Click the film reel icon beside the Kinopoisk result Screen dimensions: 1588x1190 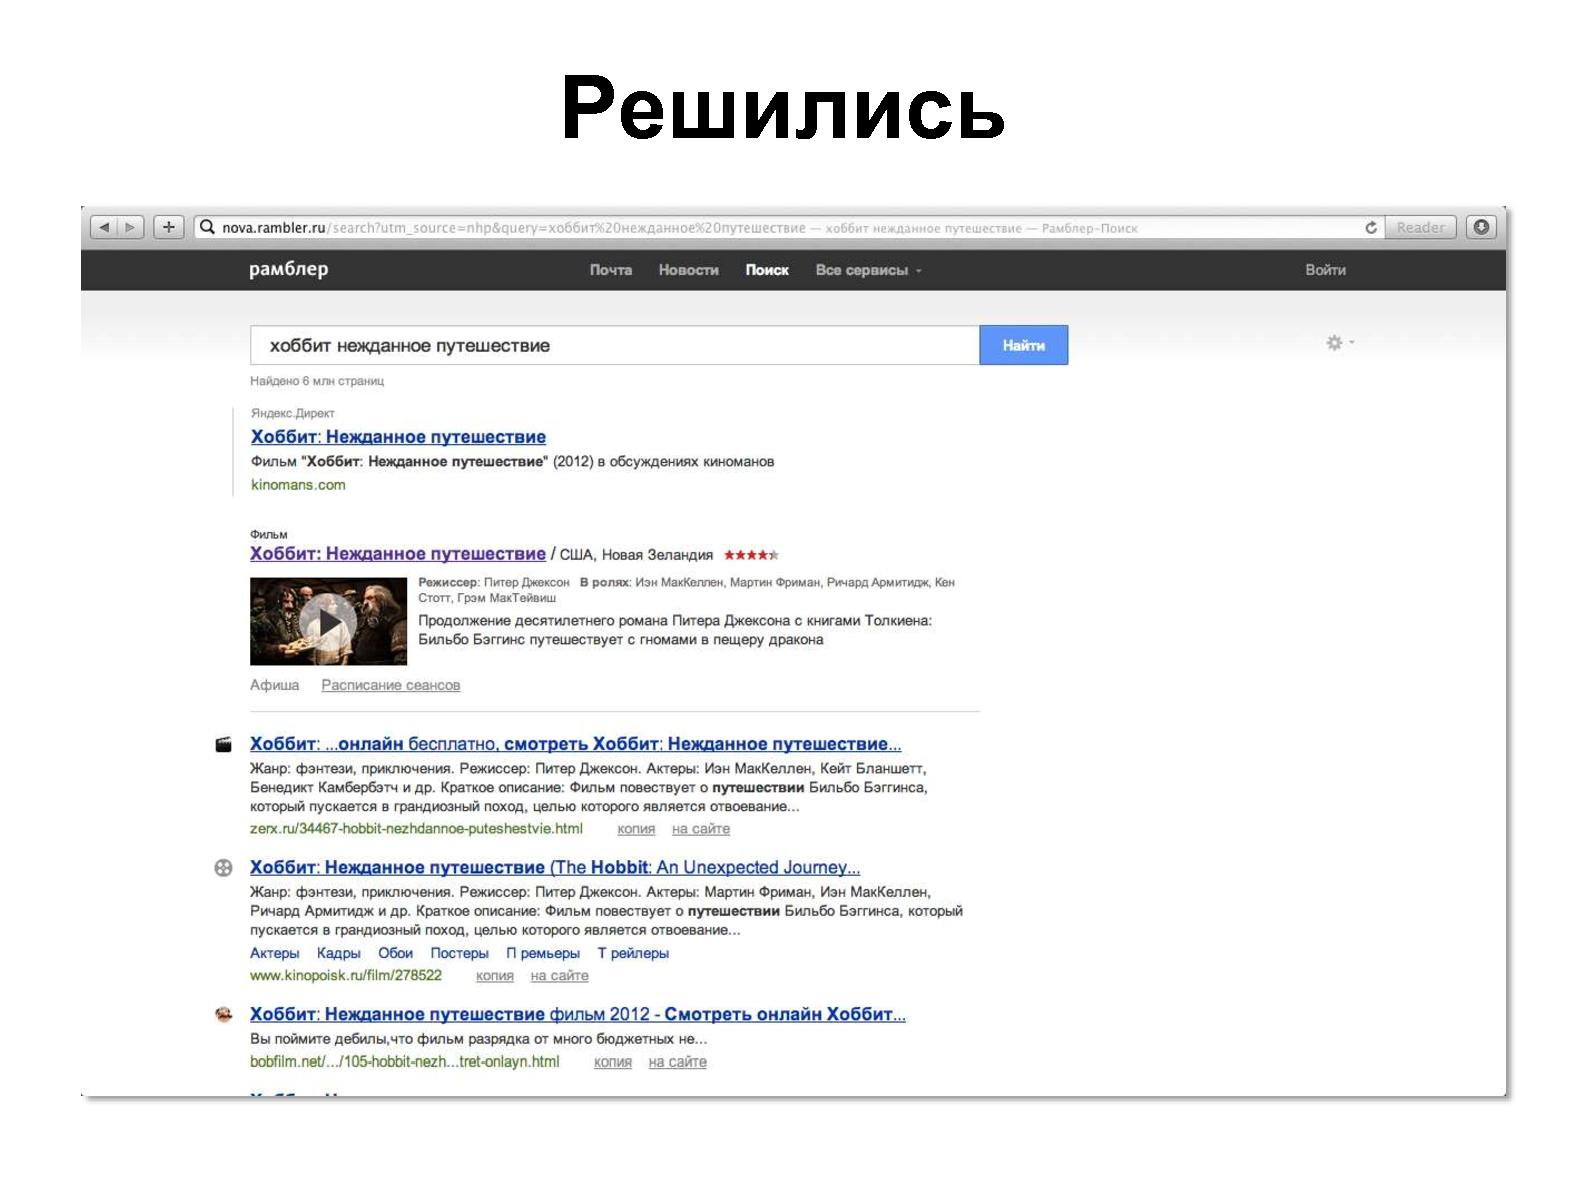tap(224, 868)
